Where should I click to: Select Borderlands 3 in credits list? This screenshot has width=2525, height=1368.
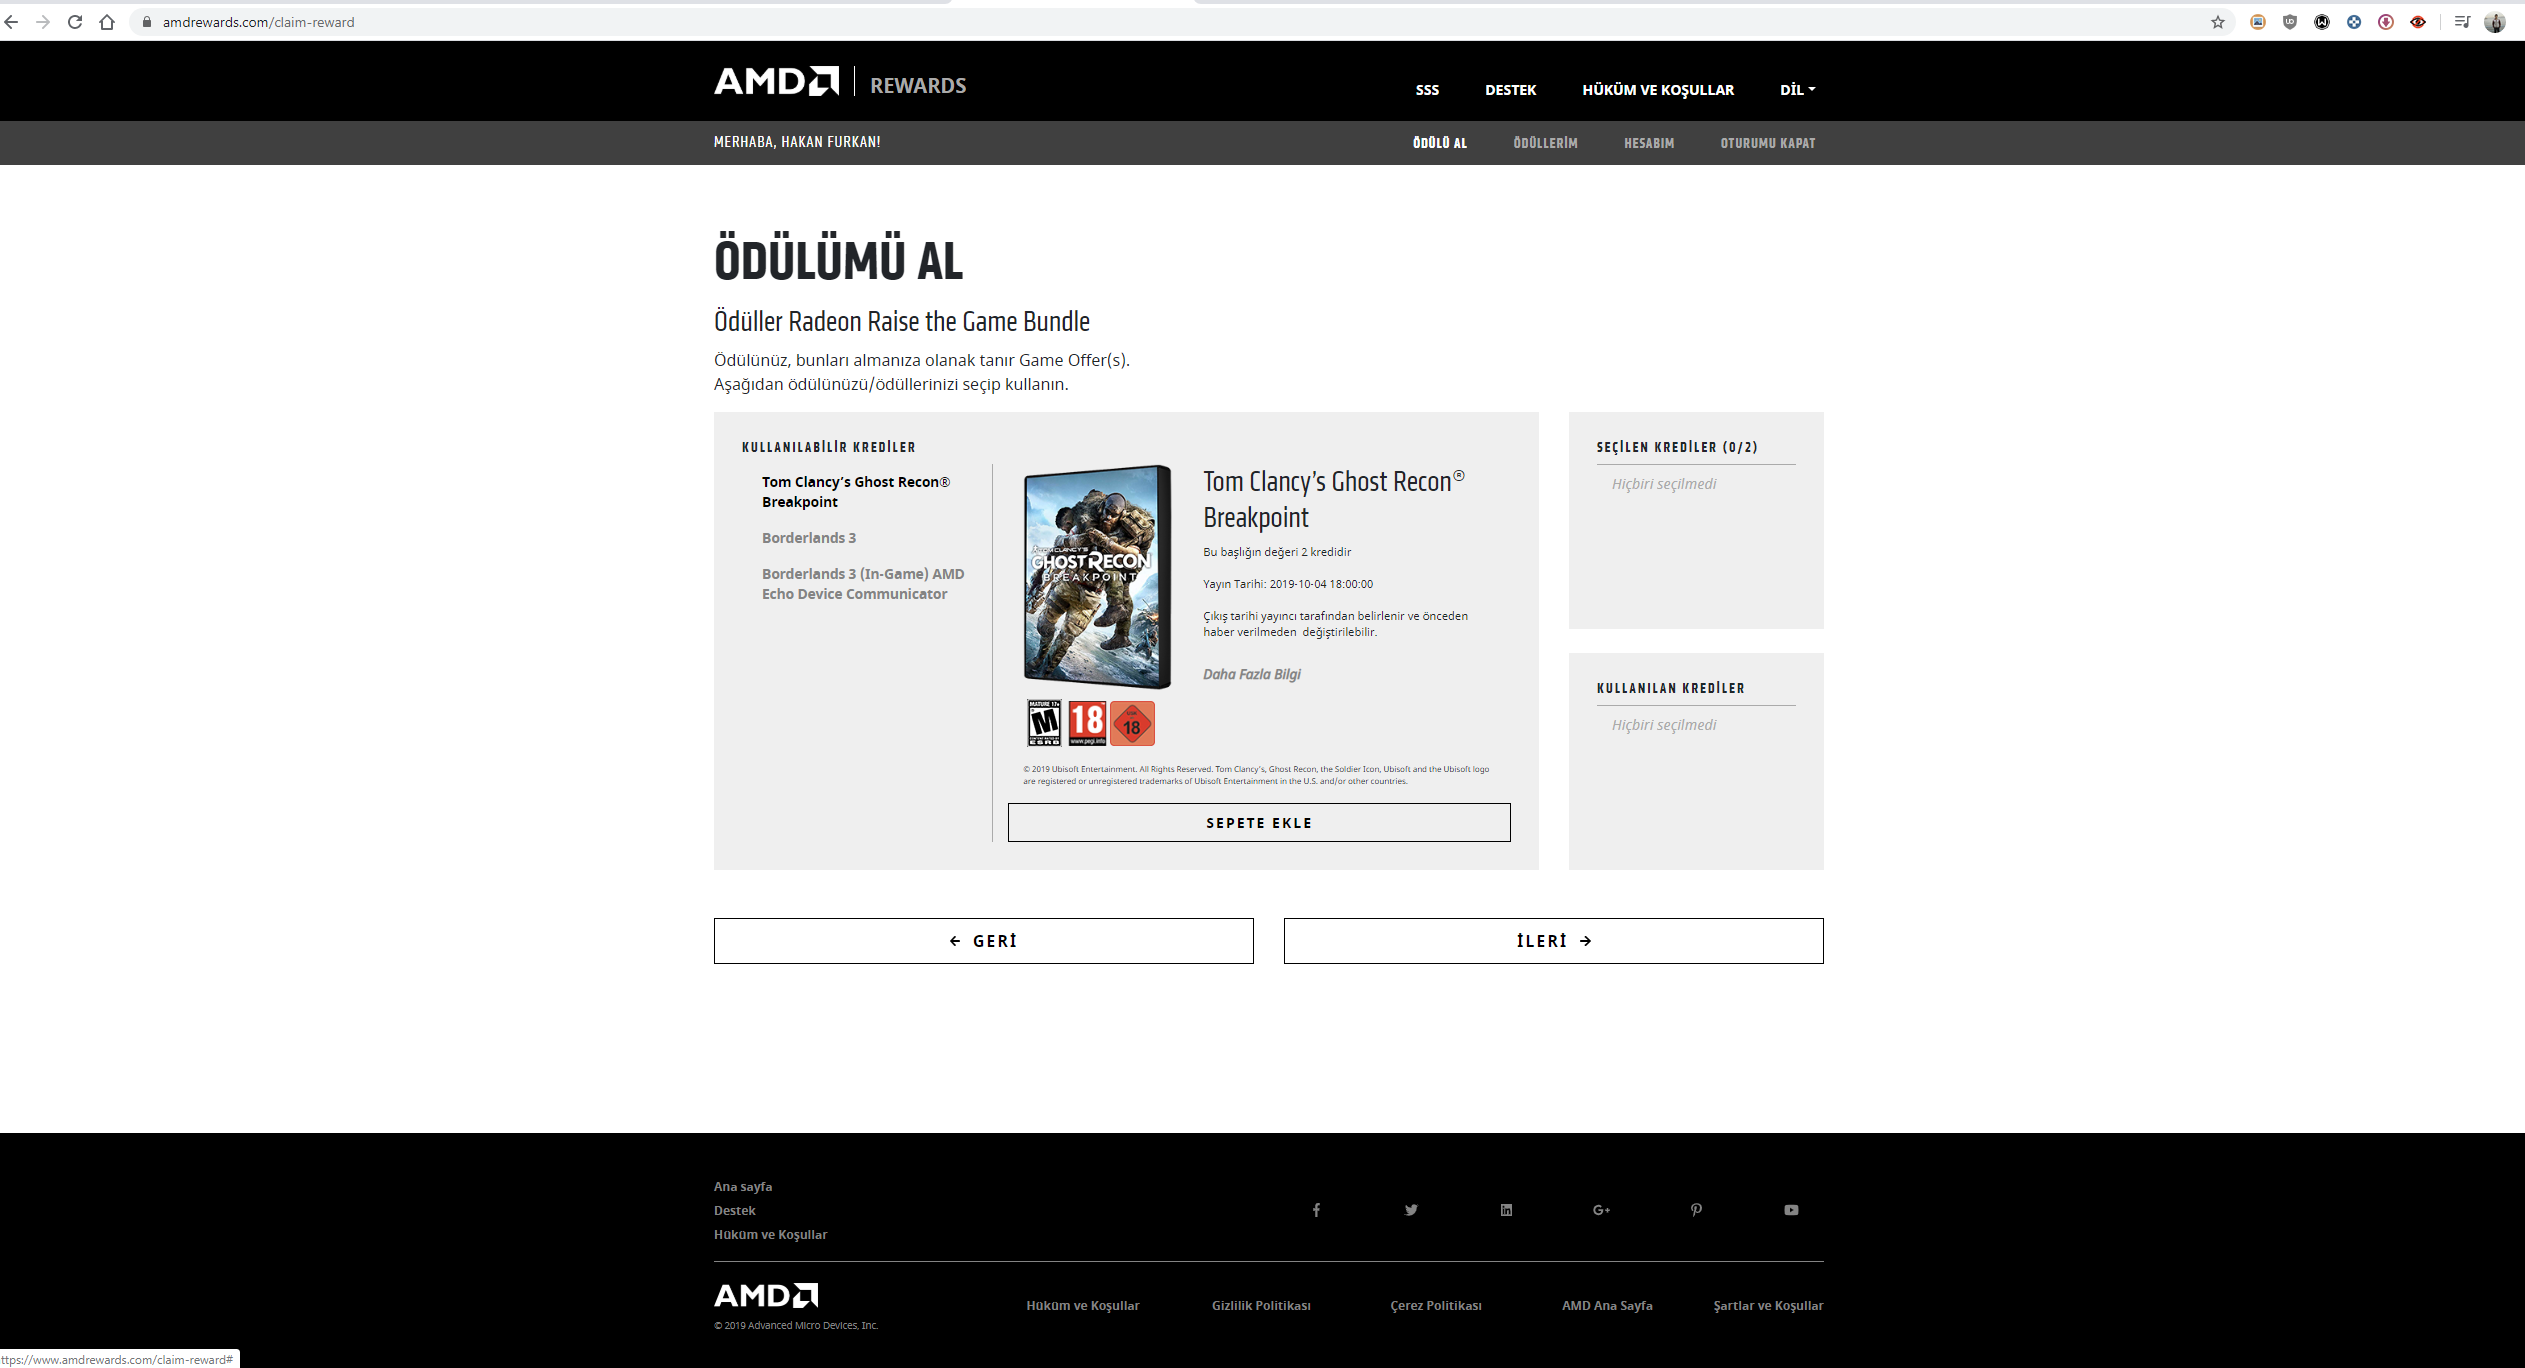809,538
